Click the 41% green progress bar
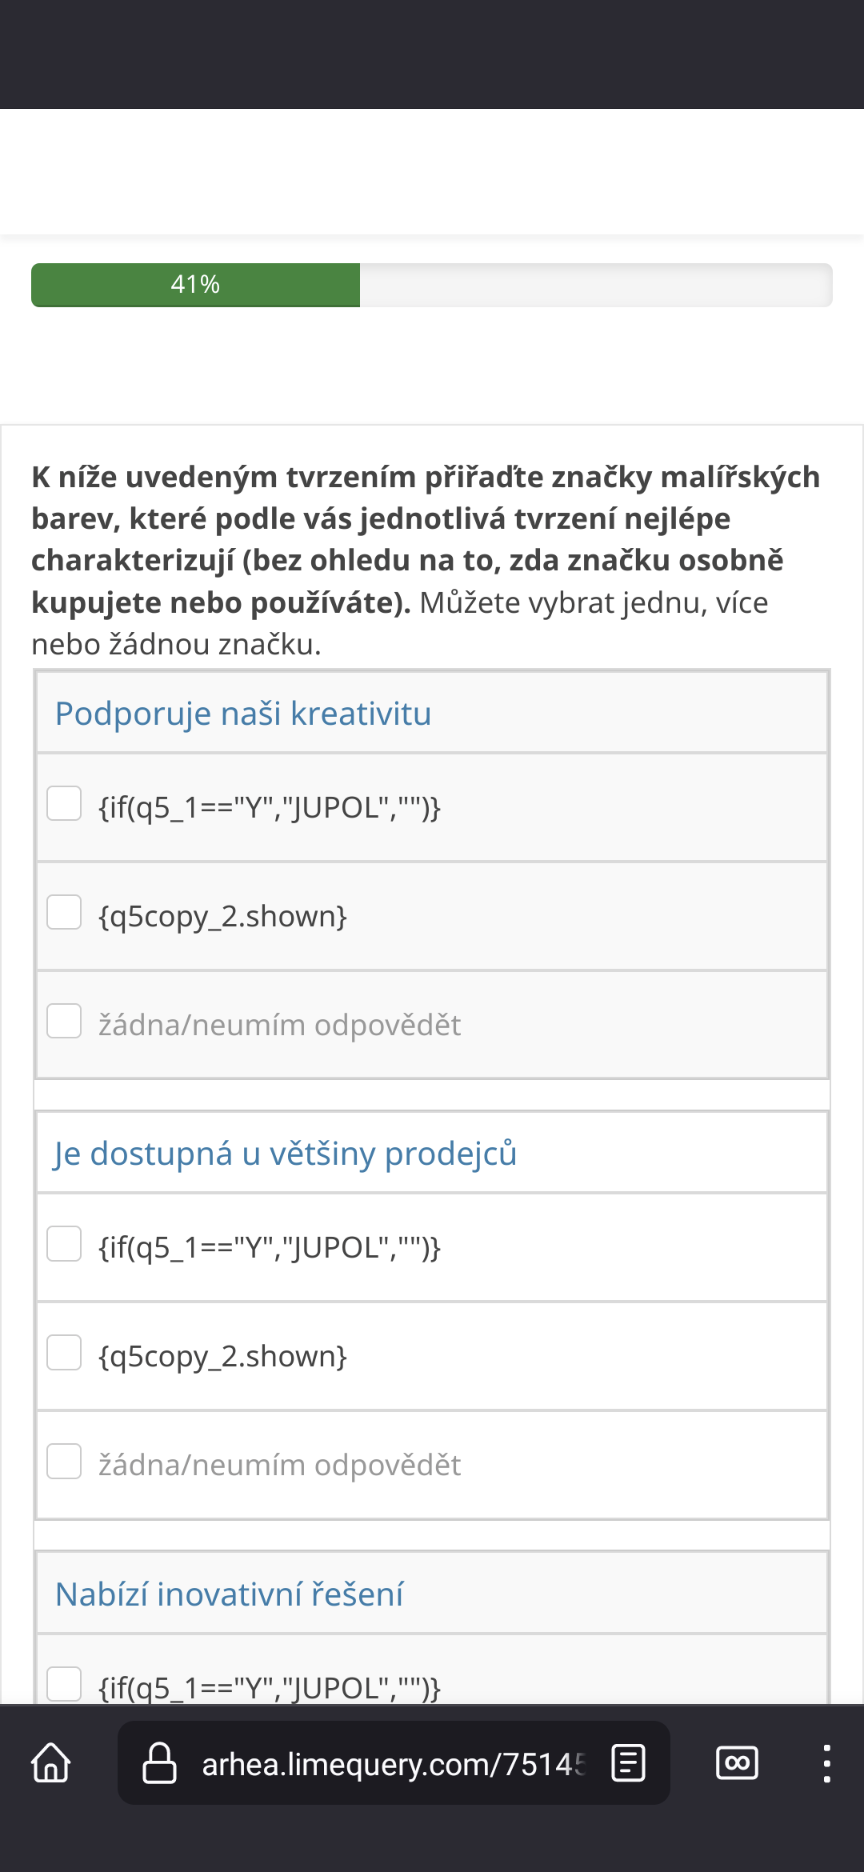864x1872 pixels. coord(196,285)
